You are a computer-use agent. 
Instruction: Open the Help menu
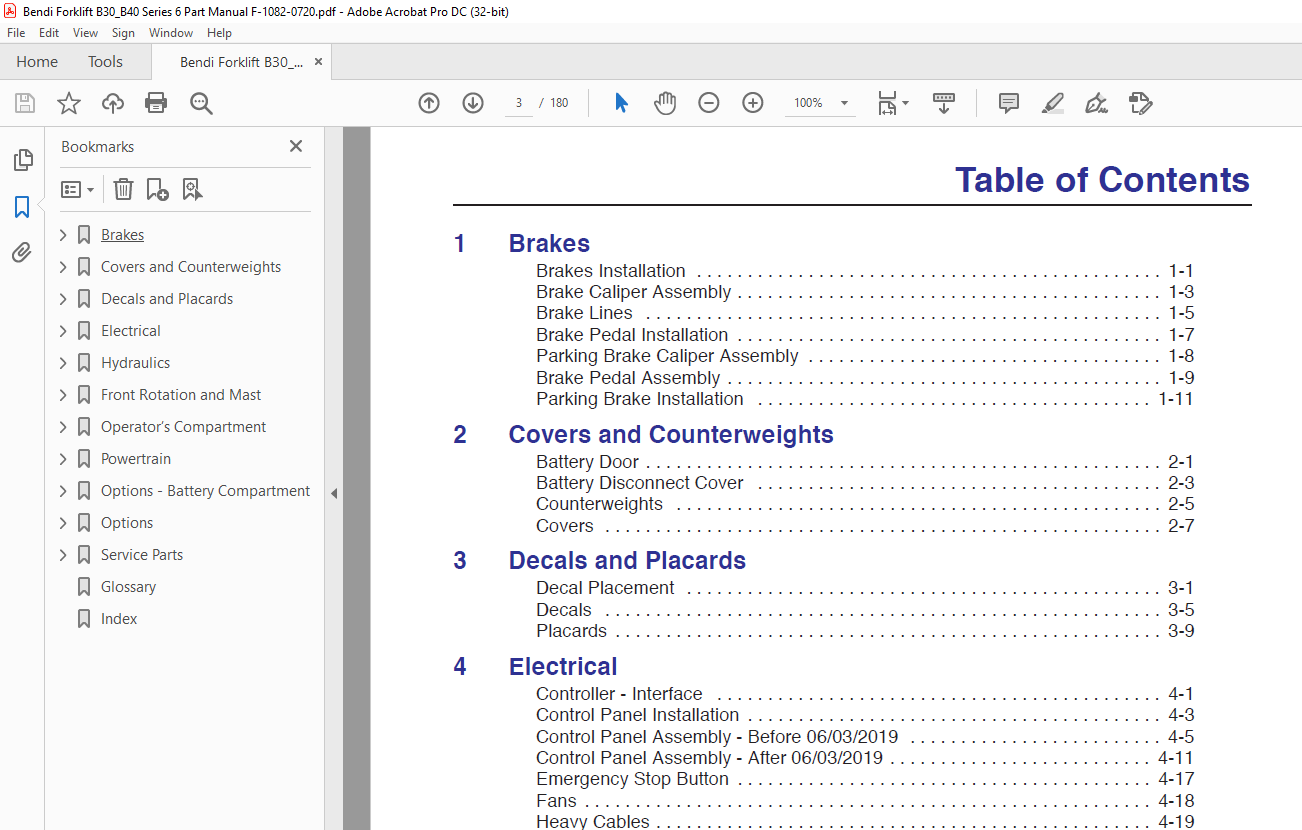(219, 33)
